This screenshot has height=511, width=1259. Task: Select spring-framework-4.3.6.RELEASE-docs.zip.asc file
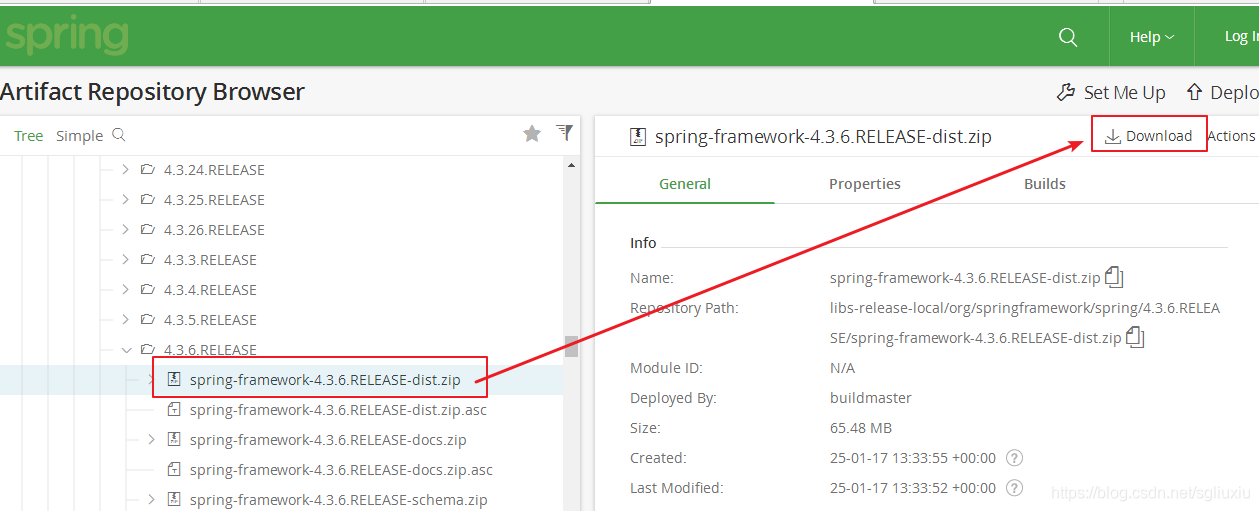341,470
